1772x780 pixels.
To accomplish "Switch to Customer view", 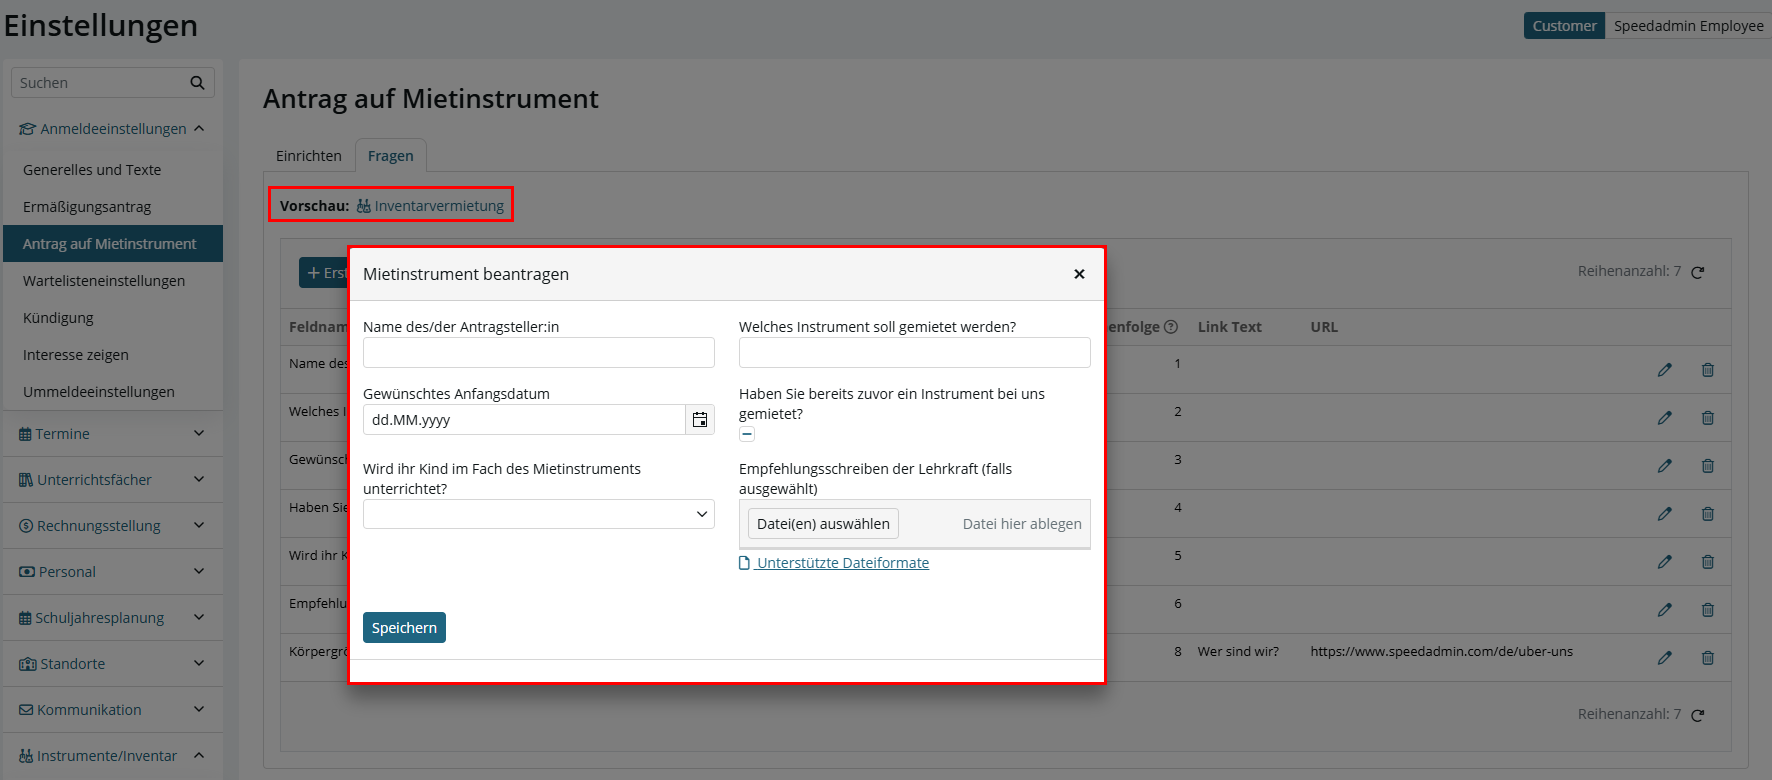I will tap(1564, 26).
